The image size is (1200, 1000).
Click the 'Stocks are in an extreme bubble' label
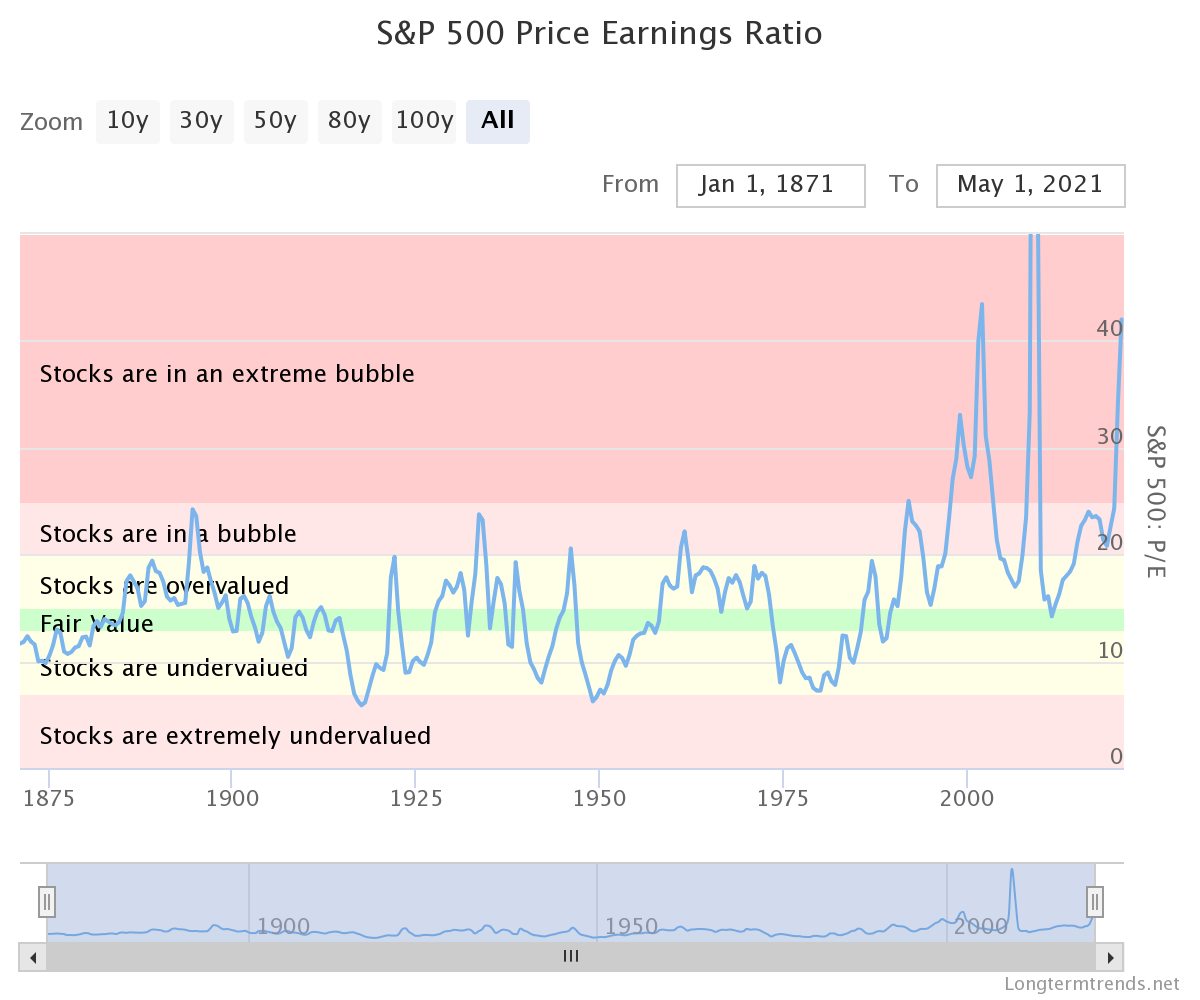(x=227, y=374)
